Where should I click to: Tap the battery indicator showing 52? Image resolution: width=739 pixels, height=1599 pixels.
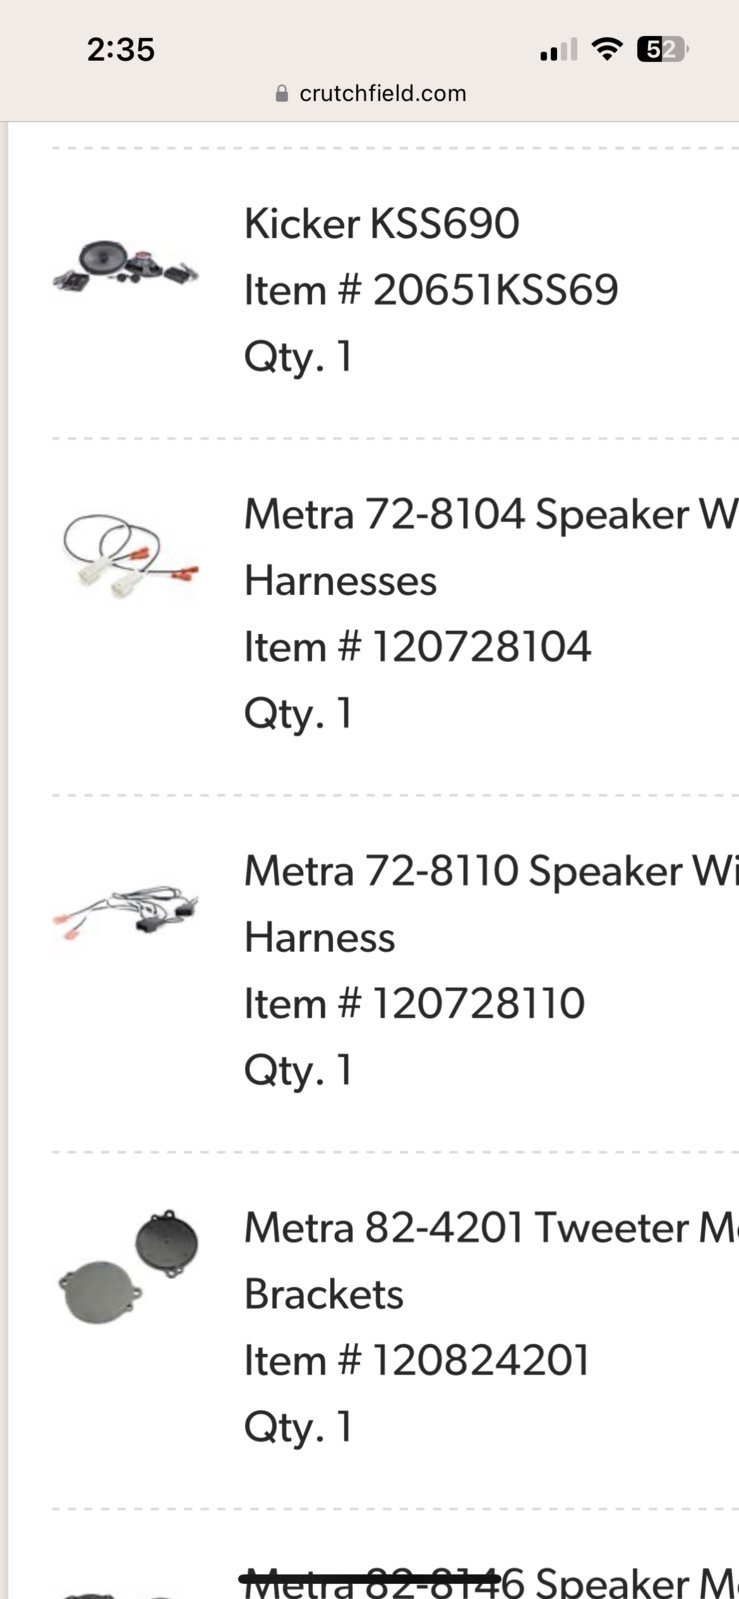[x=662, y=48]
